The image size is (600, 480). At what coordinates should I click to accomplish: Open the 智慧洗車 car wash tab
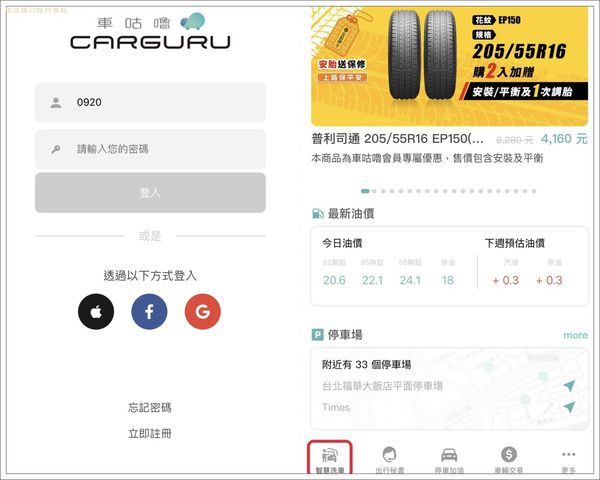pyautogui.click(x=329, y=459)
